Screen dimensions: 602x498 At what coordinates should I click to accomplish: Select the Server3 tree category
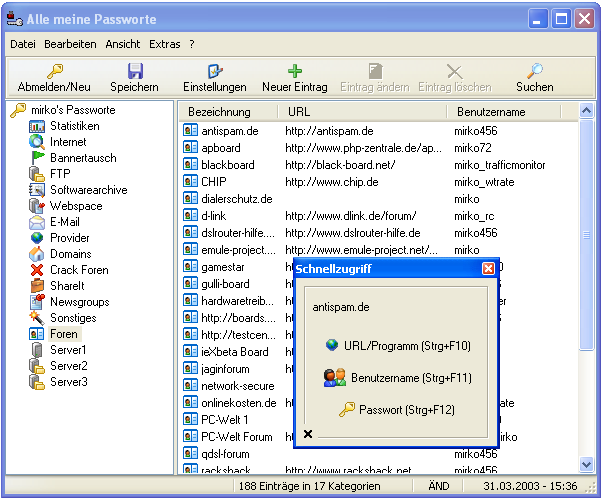point(69,382)
